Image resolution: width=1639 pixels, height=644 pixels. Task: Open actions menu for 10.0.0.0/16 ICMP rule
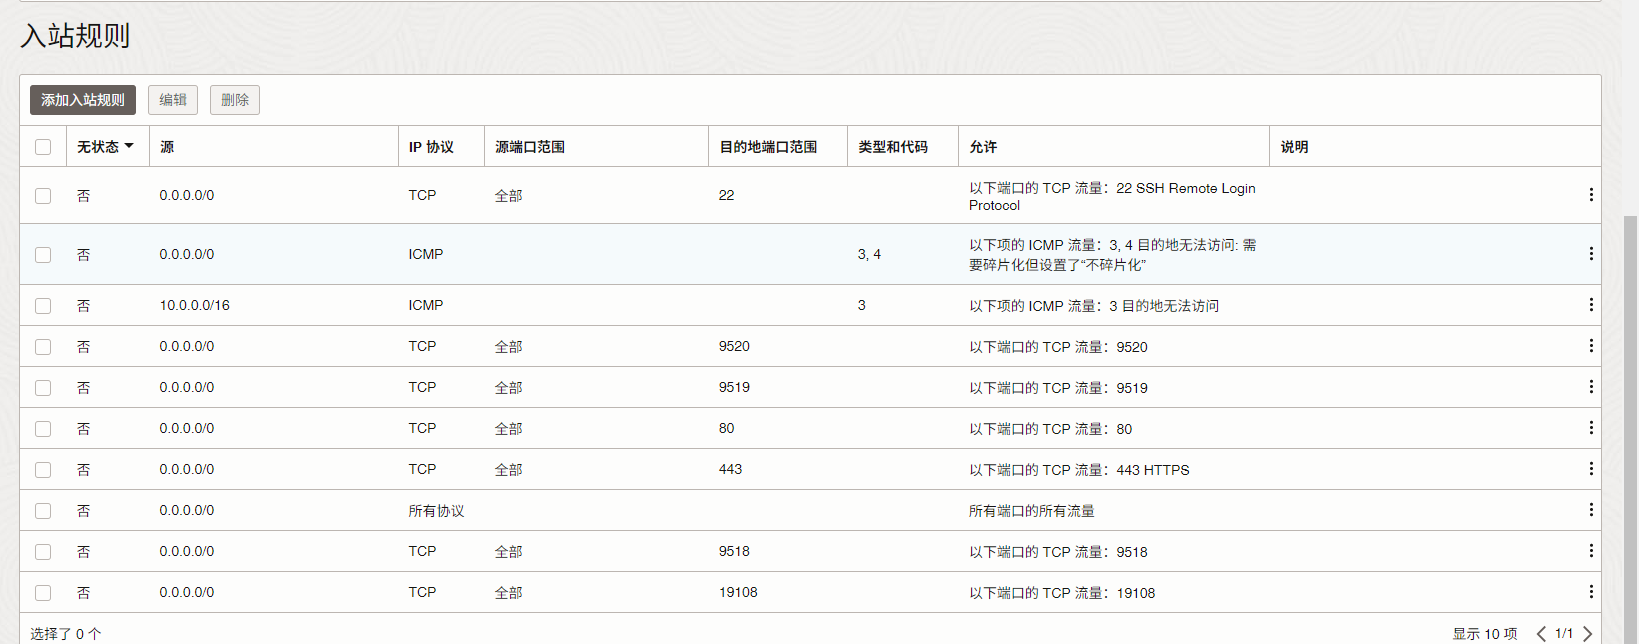coord(1590,305)
